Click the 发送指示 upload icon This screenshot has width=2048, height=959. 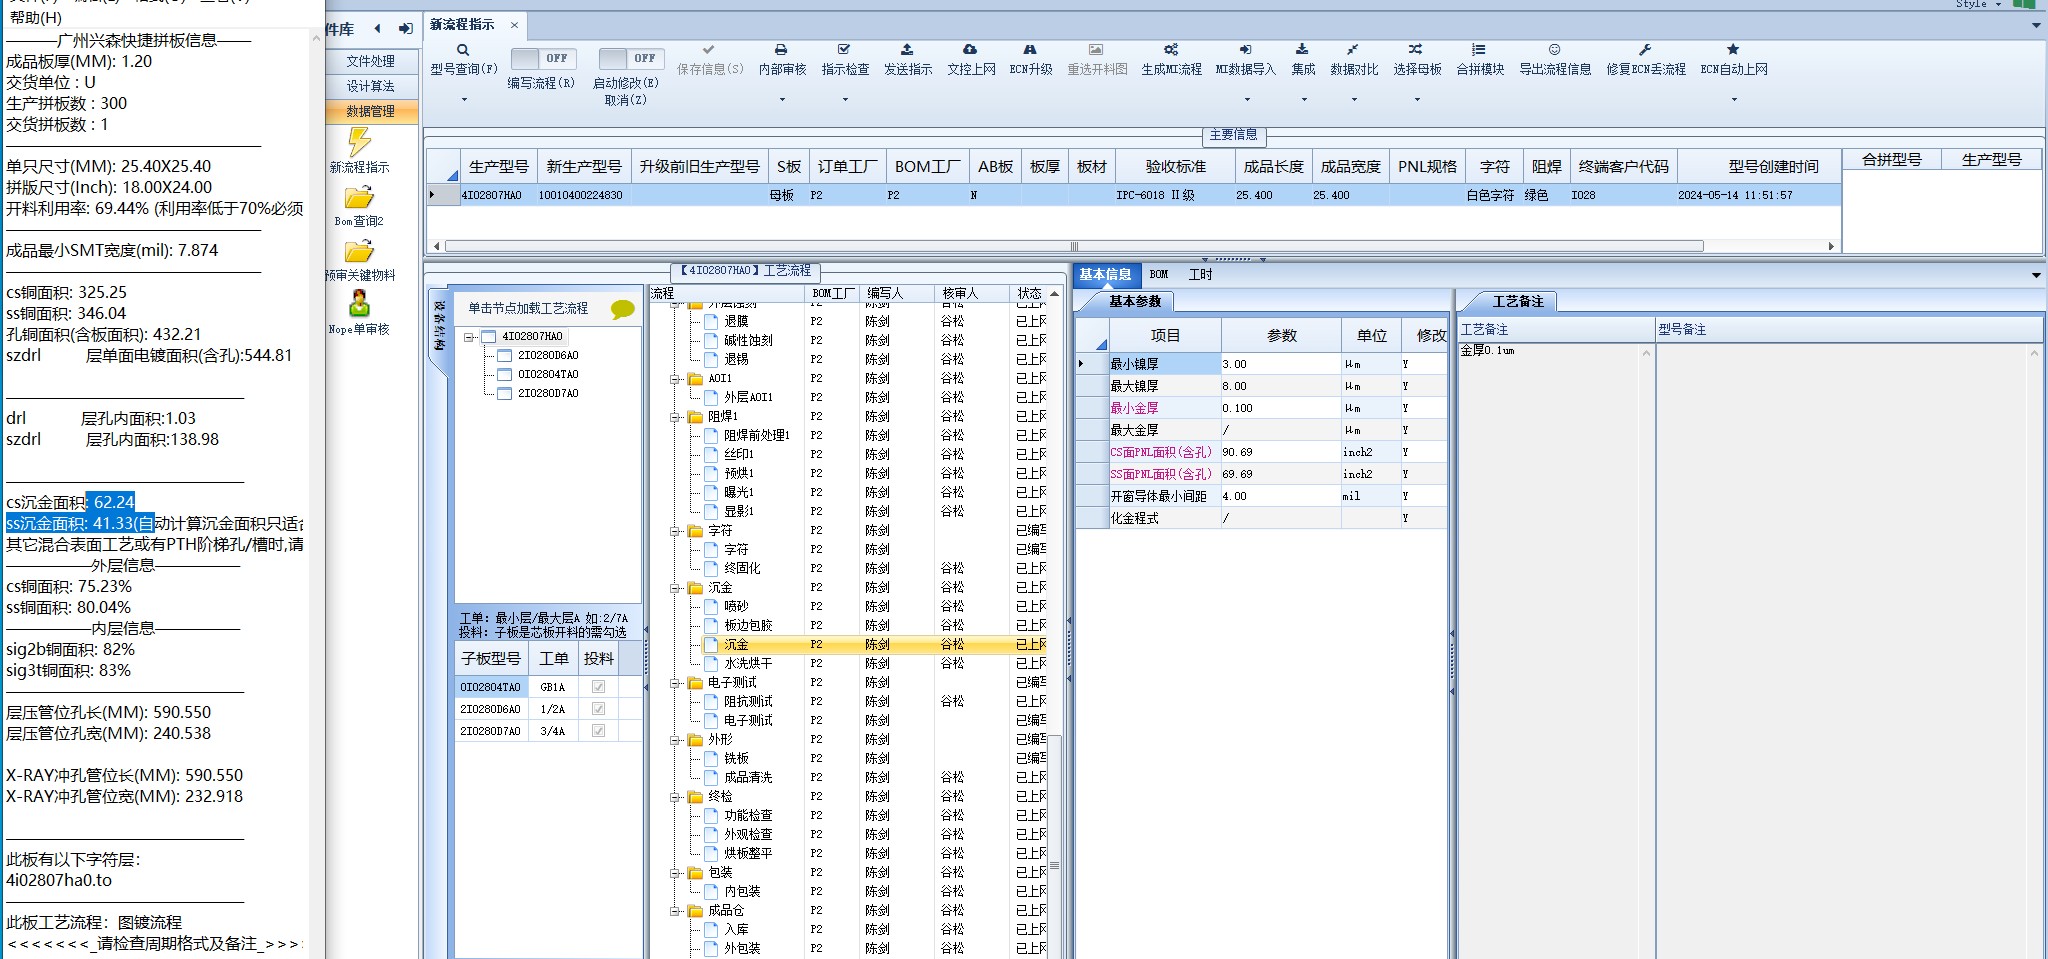coord(907,50)
